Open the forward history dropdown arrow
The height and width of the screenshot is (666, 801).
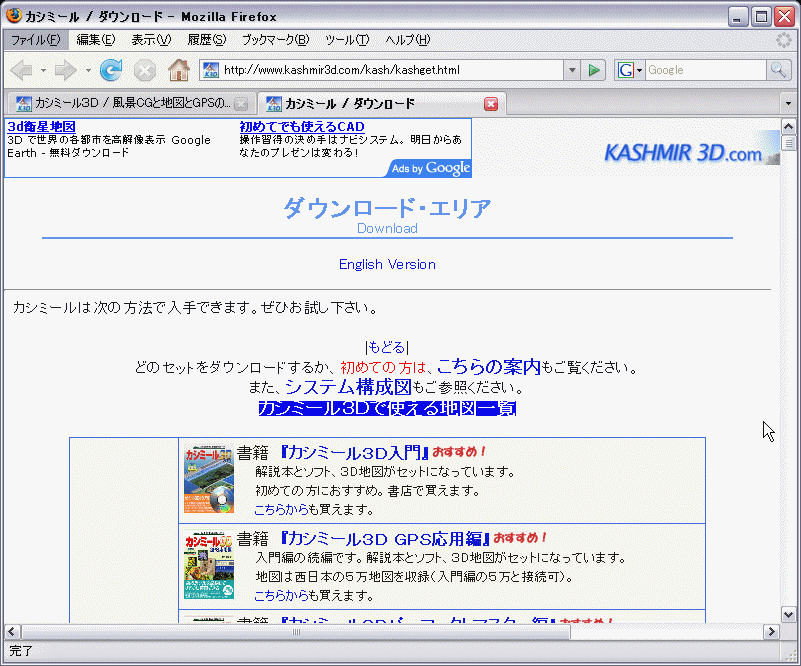click(x=88, y=70)
